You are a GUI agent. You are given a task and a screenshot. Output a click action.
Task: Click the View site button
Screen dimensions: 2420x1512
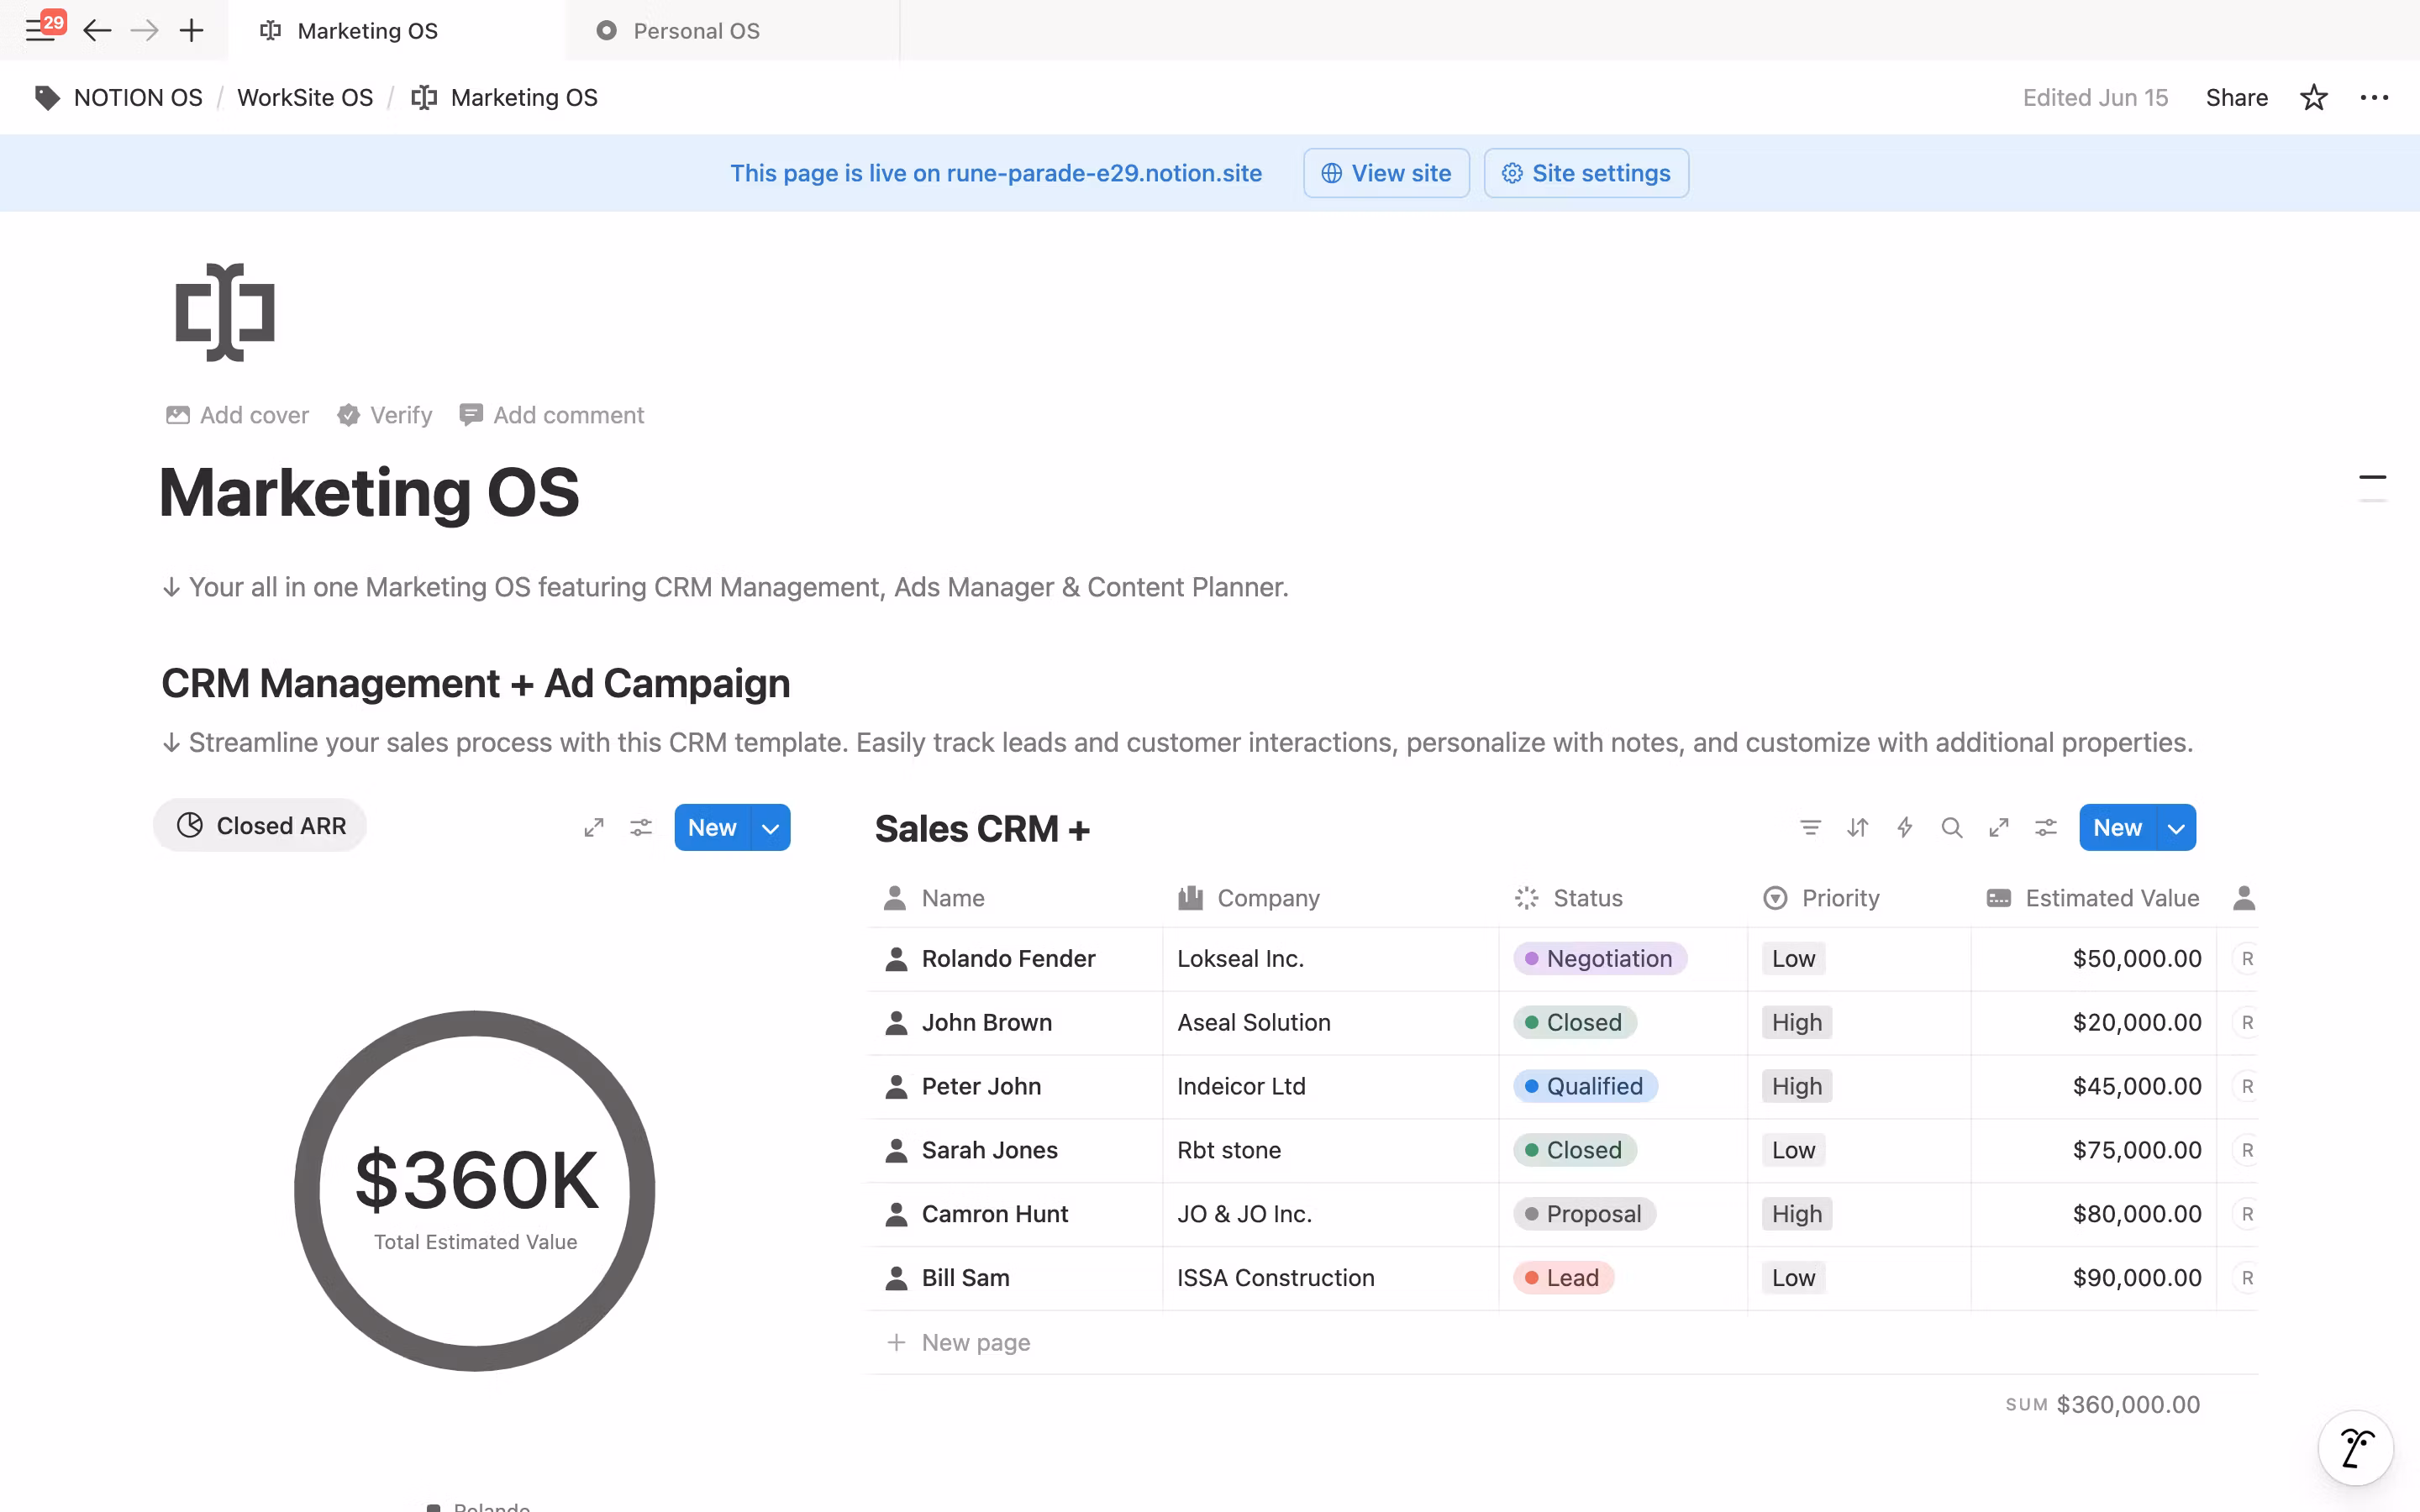(x=1386, y=173)
